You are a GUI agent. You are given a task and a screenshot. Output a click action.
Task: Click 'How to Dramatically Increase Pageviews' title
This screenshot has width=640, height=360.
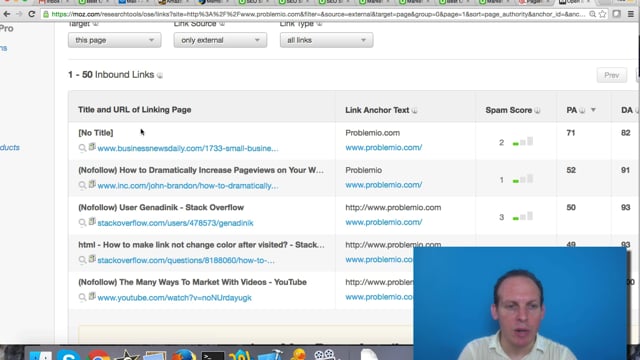tap(201, 170)
